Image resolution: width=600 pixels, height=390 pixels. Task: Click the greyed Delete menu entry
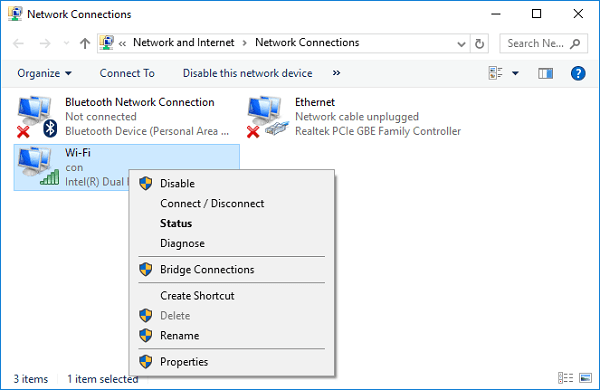[x=232, y=315]
